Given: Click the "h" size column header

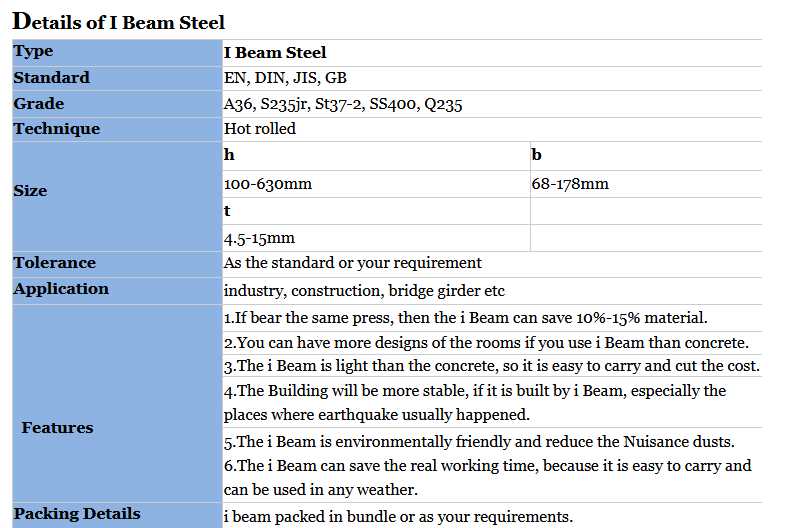Looking at the screenshot, I should click(230, 155).
